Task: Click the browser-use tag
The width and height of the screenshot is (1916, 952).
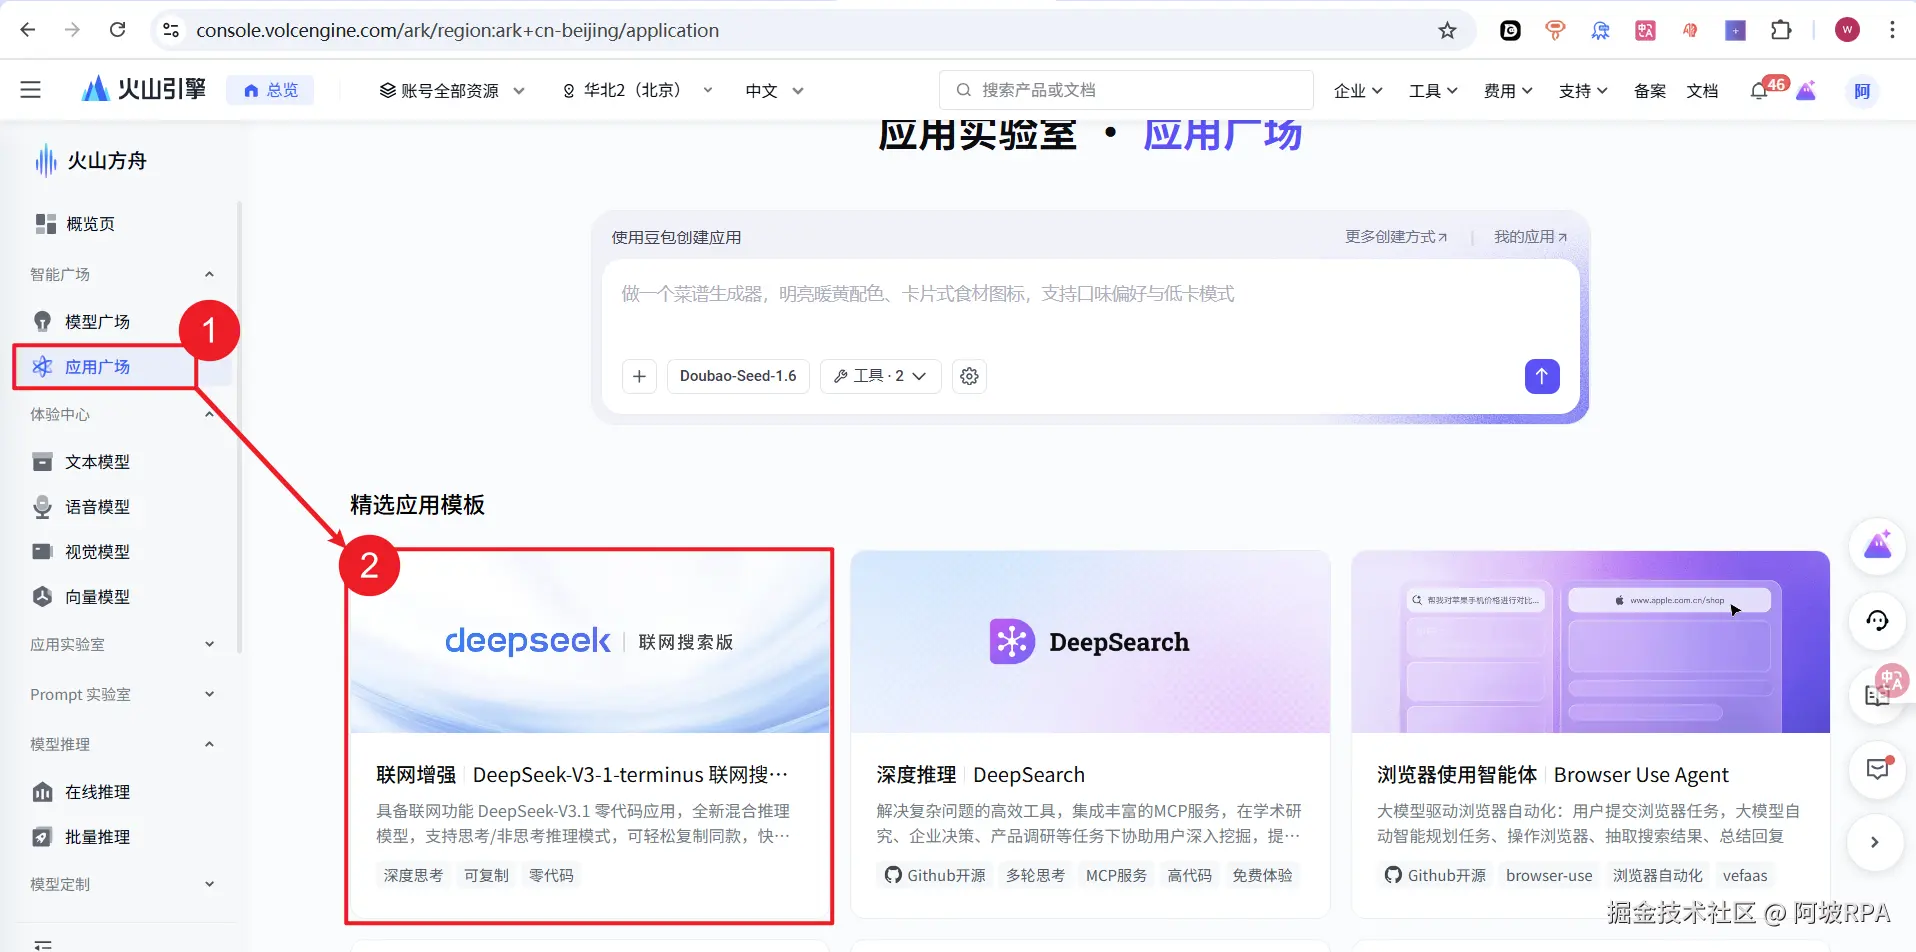Action: click(x=1549, y=875)
